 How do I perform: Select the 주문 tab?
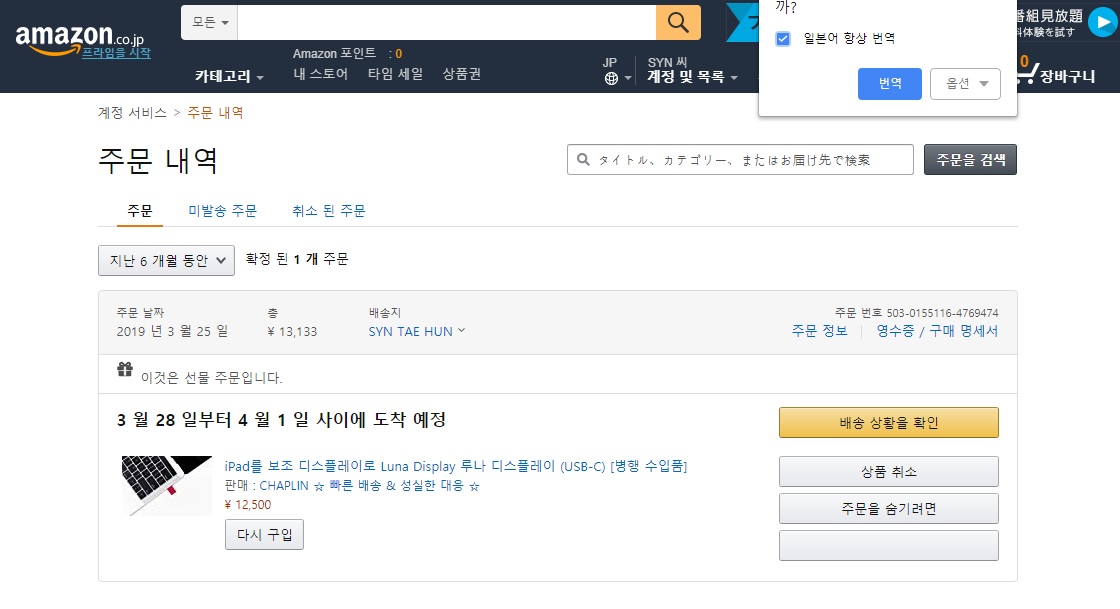(x=140, y=211)
